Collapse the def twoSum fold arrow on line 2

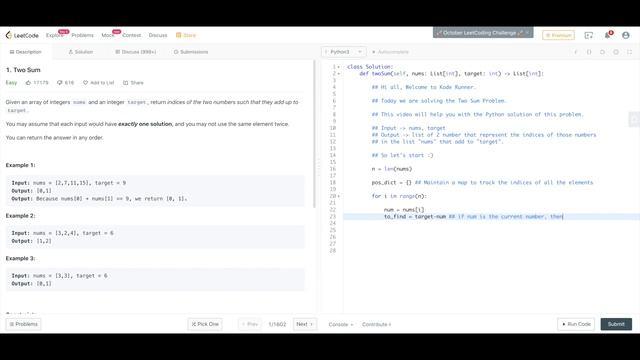(338, 74)
